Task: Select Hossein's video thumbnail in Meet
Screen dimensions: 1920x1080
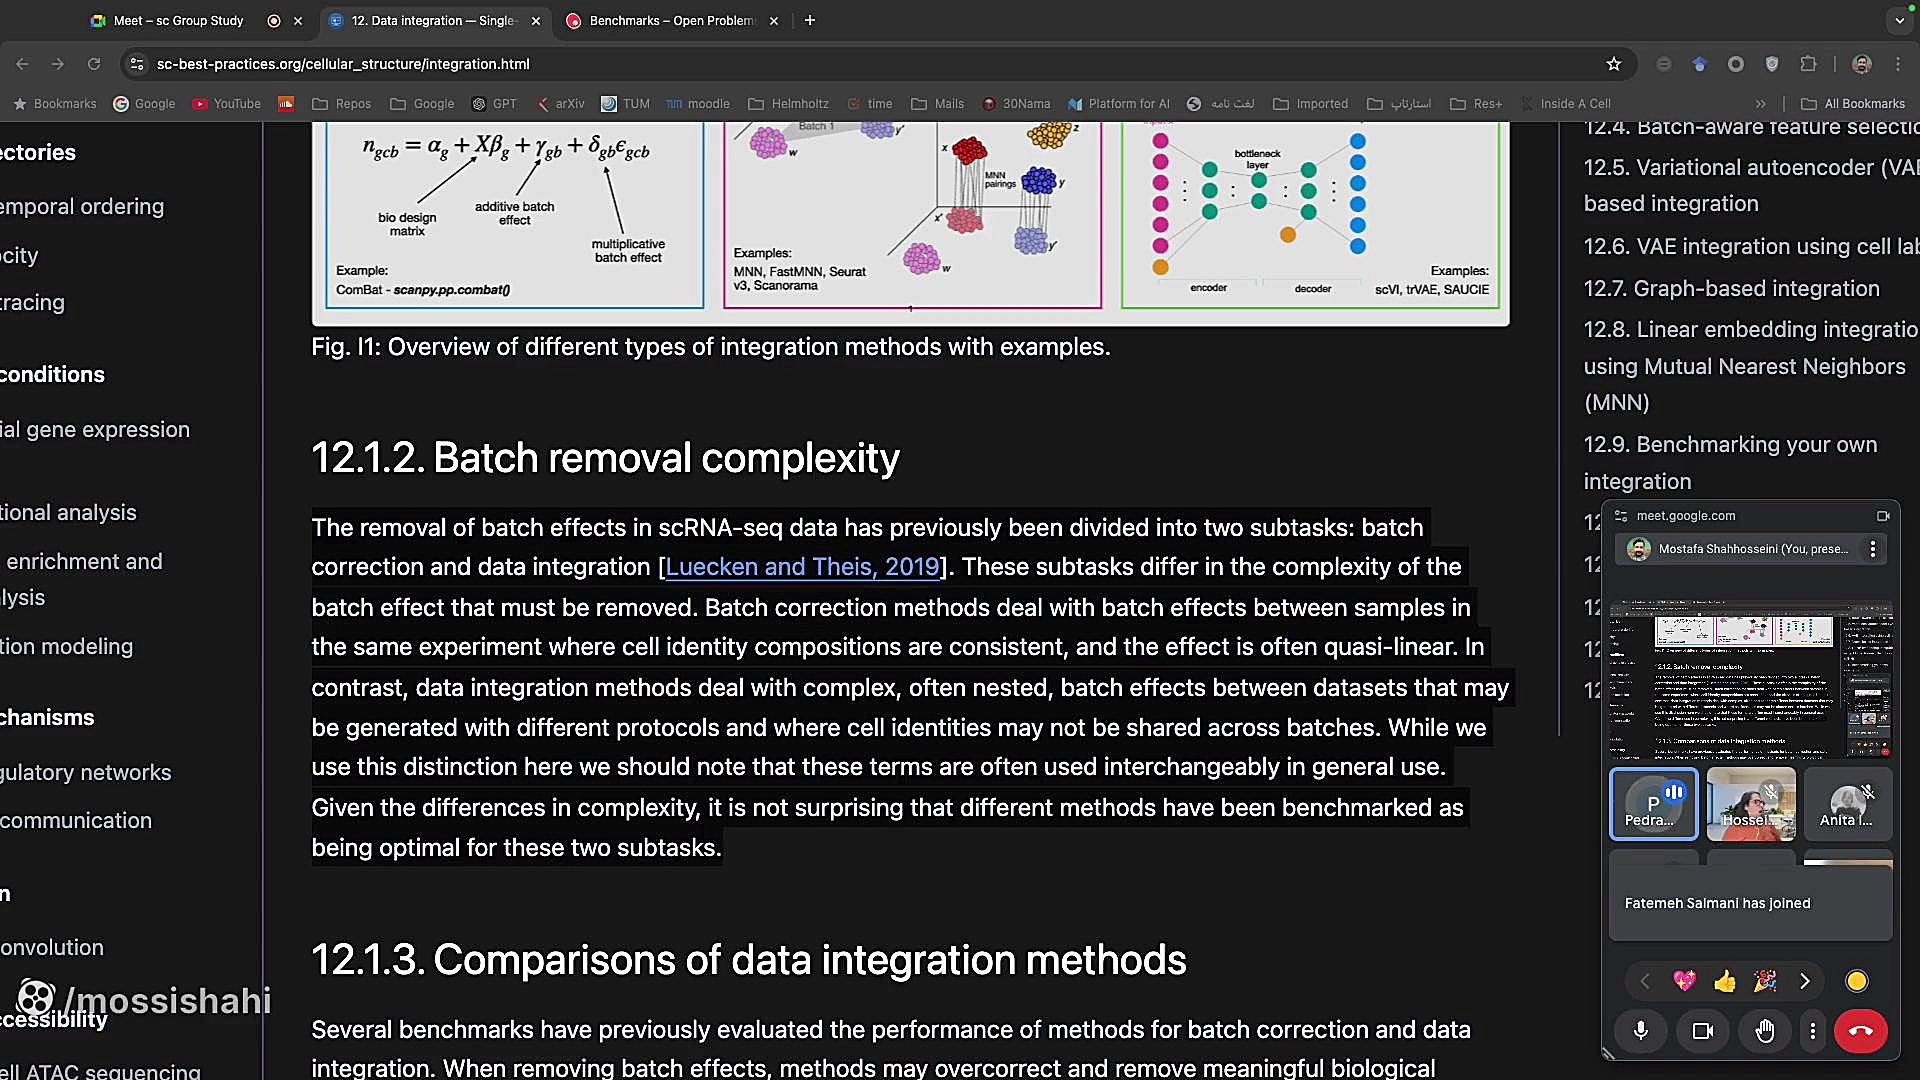Action: tap(1751, 804)
